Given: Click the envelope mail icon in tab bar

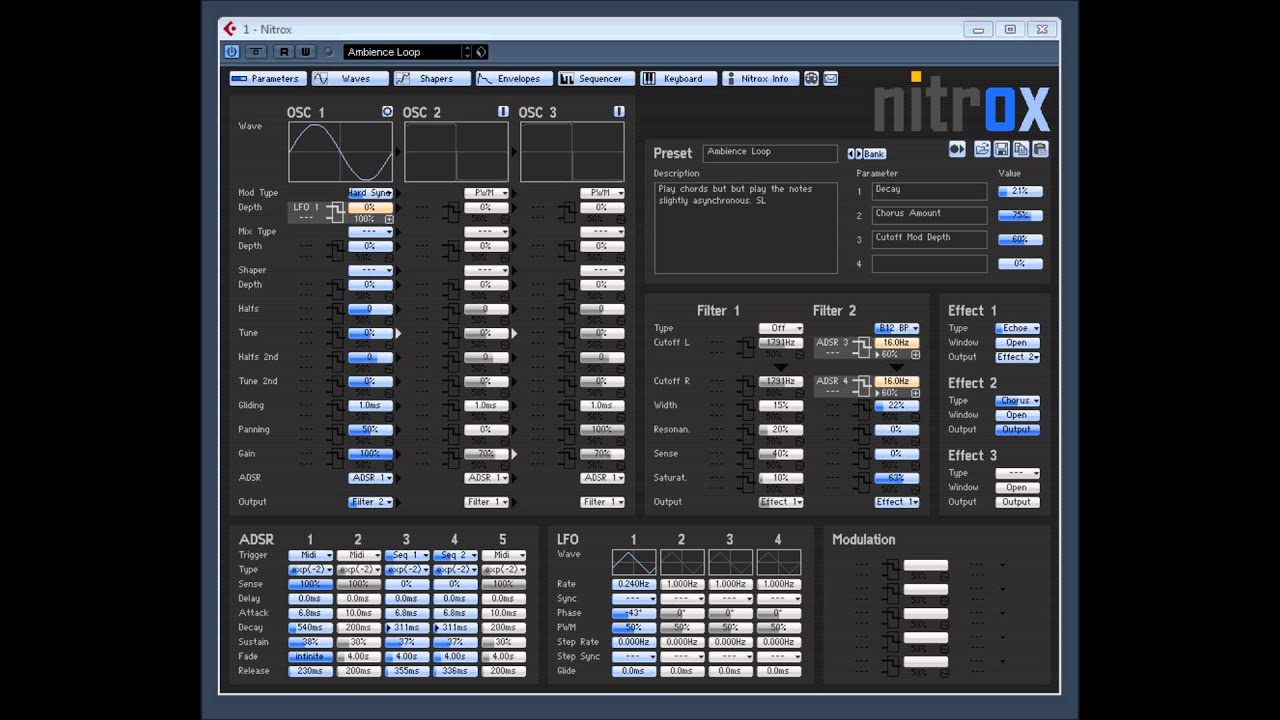Looking at the screenshot, I should (830, 78).
